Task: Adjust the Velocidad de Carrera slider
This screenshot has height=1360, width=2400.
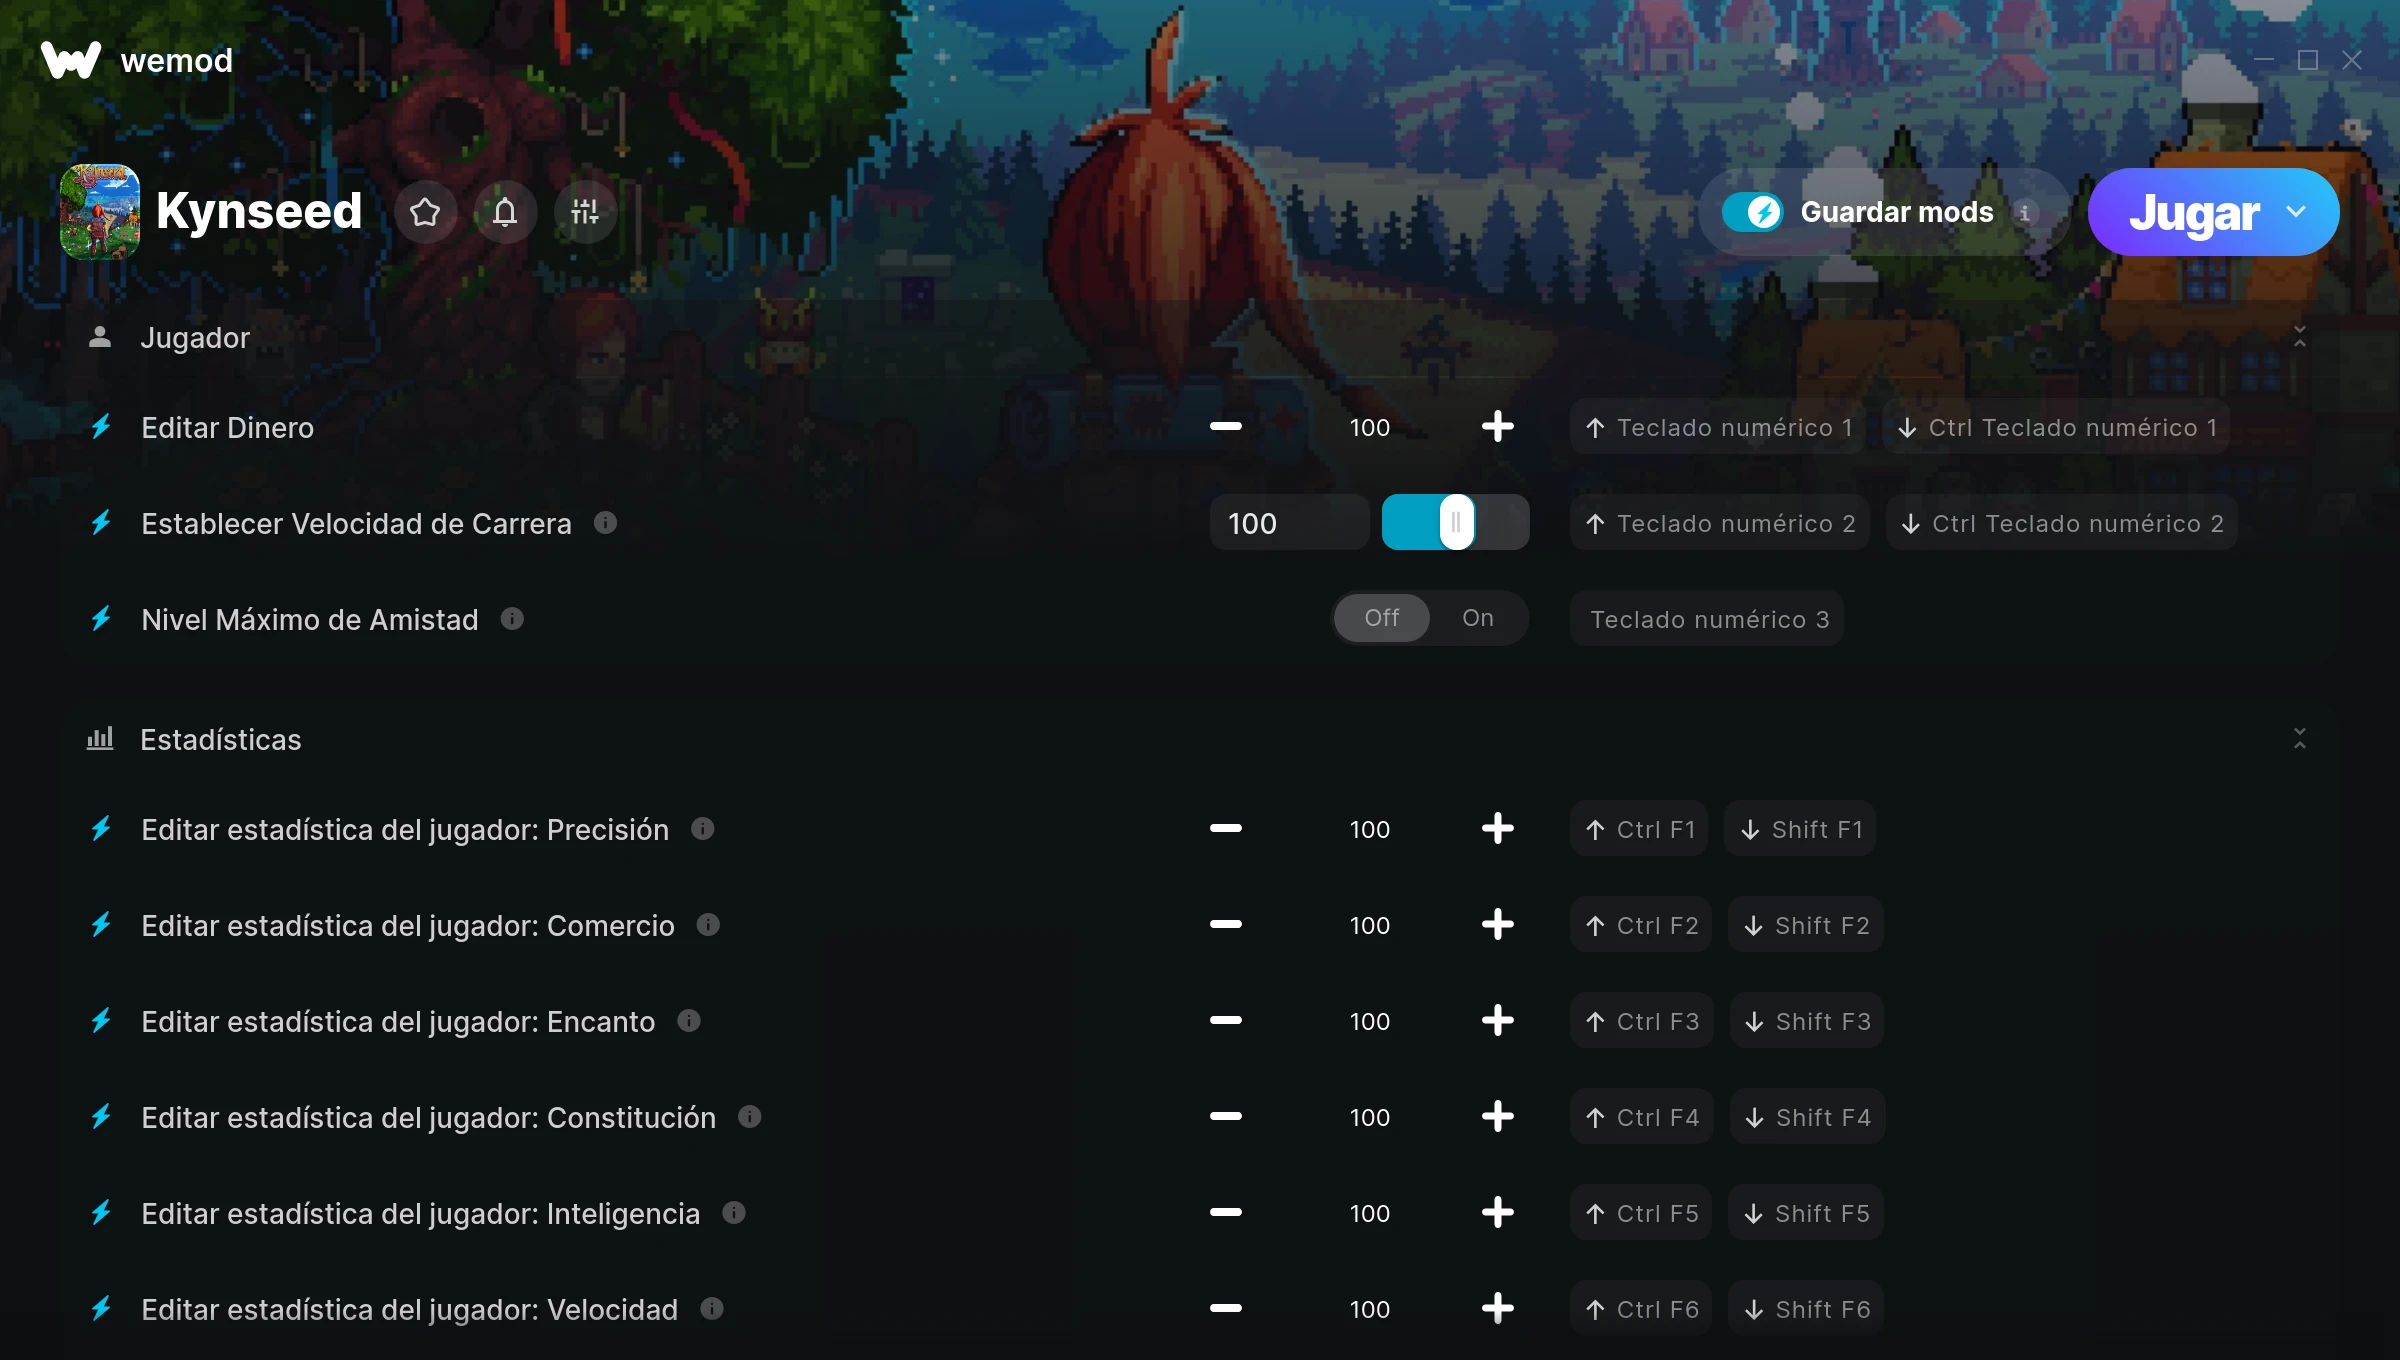Action: 1456,522
